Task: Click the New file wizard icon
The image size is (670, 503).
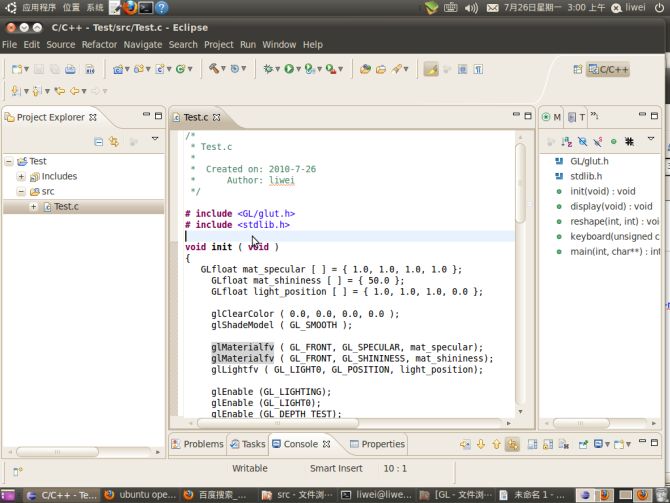Action: click(17, 69)
